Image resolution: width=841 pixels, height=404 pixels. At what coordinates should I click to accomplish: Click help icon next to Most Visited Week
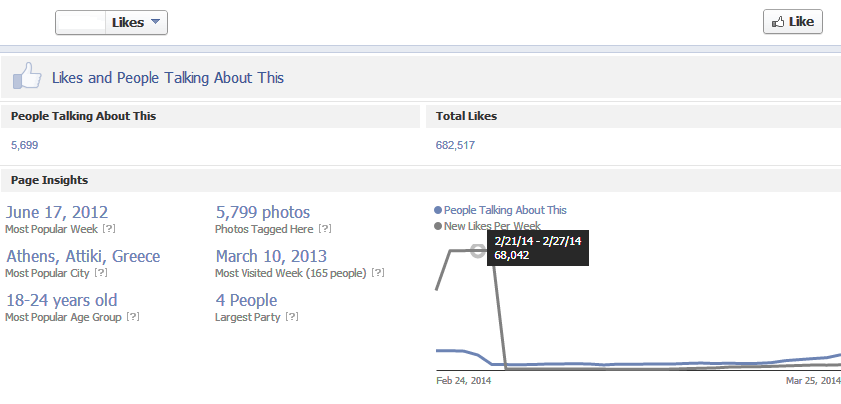[x=378, y=273]
